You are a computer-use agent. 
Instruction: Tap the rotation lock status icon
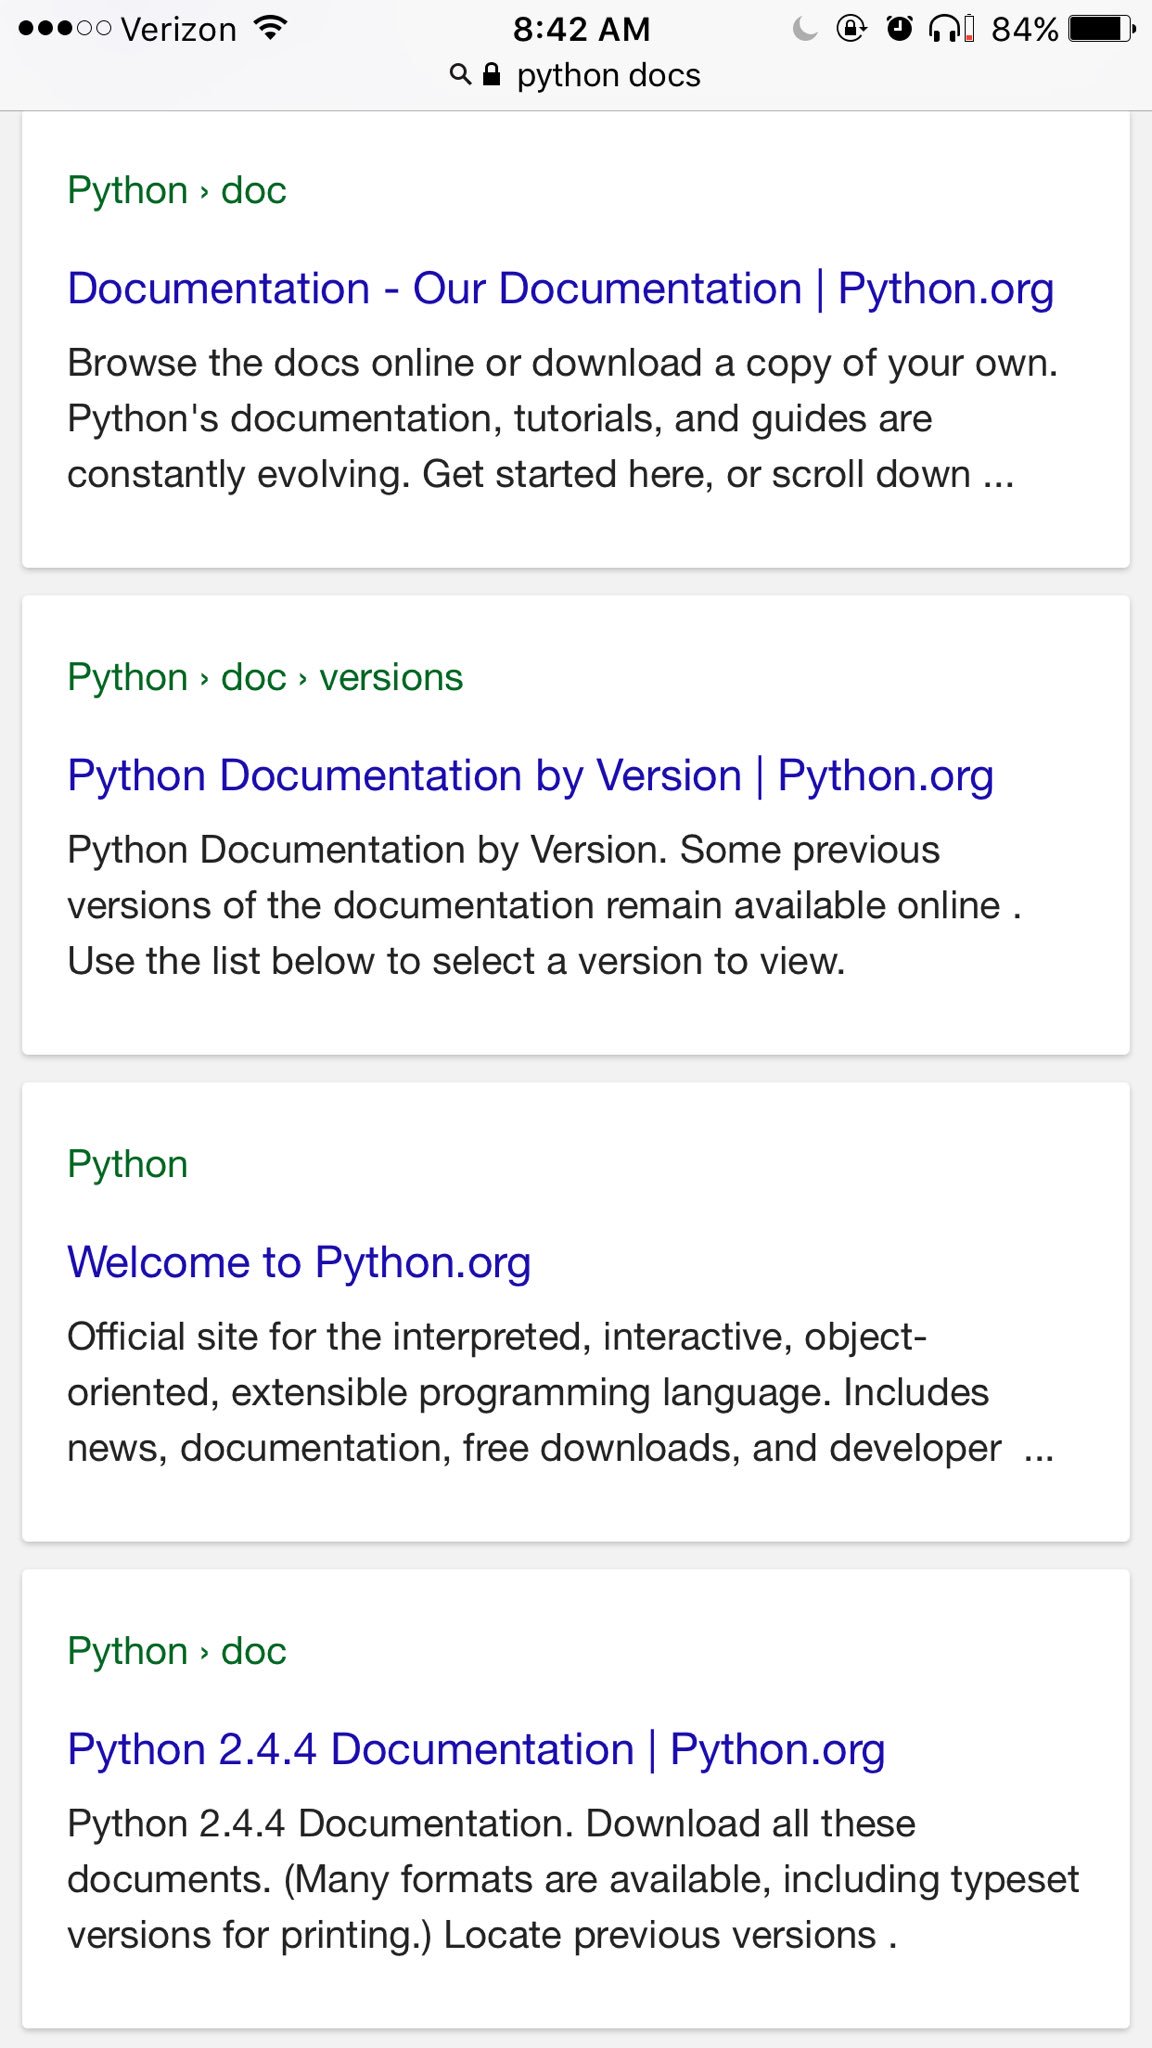tap(851, 29)
